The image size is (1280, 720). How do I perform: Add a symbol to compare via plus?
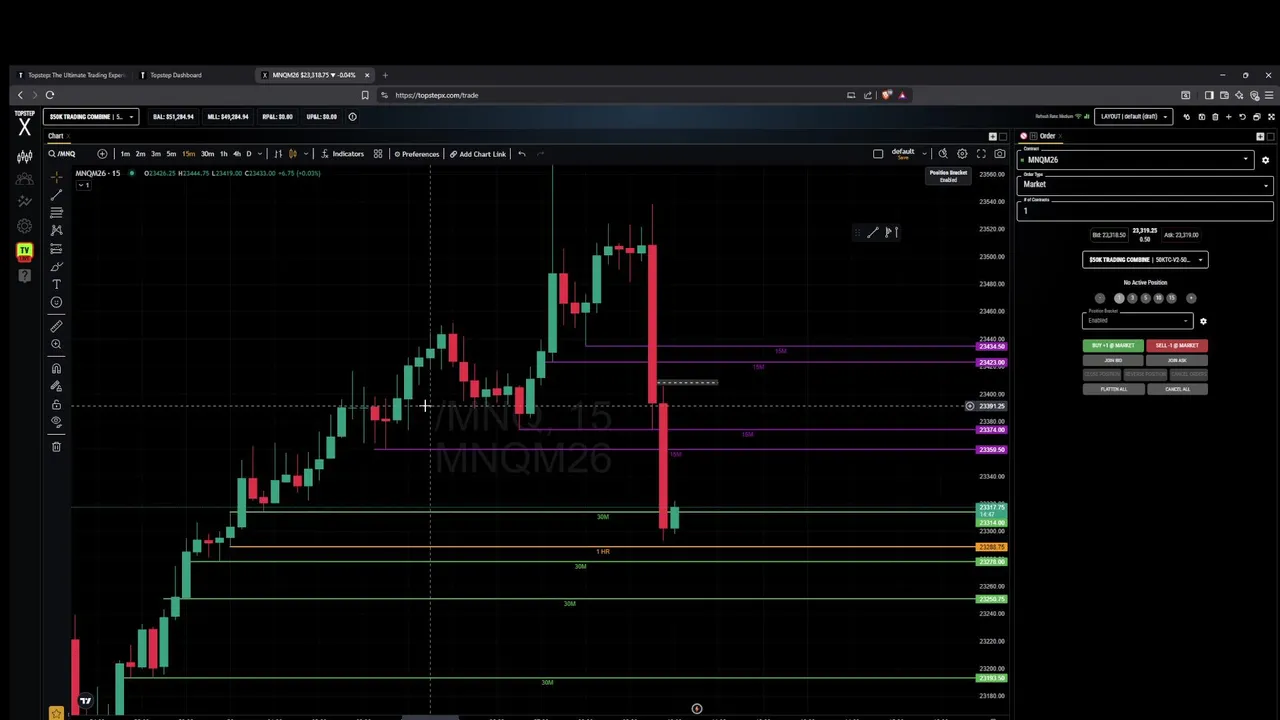point(102,154)
